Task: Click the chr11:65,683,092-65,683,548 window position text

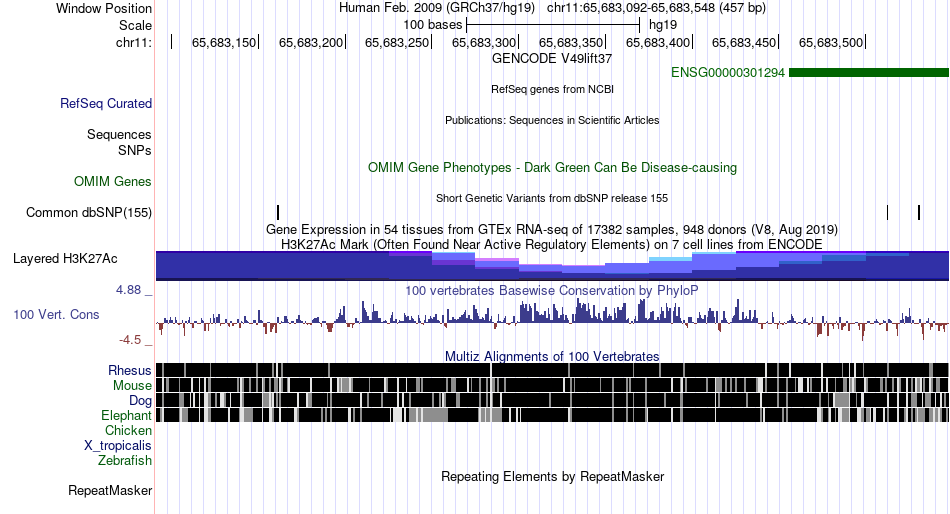Action: click(x=656, y=8)
